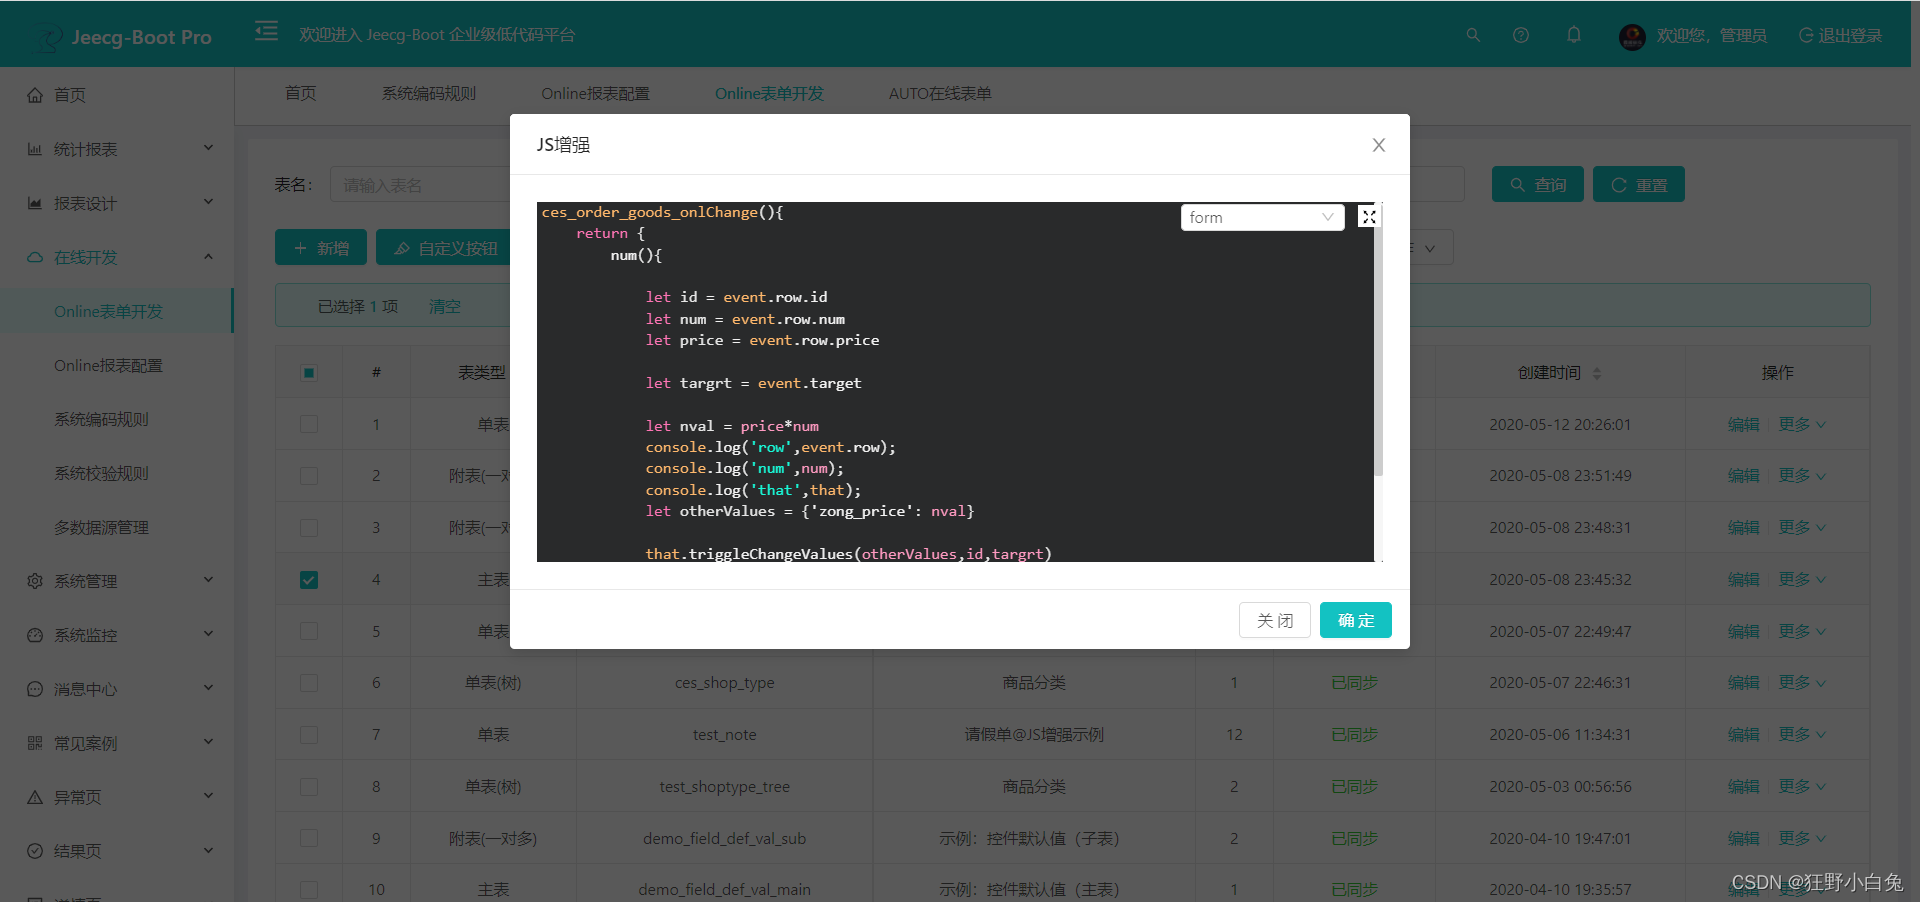Toggle the select-all header checkbox

pos(309,373)
